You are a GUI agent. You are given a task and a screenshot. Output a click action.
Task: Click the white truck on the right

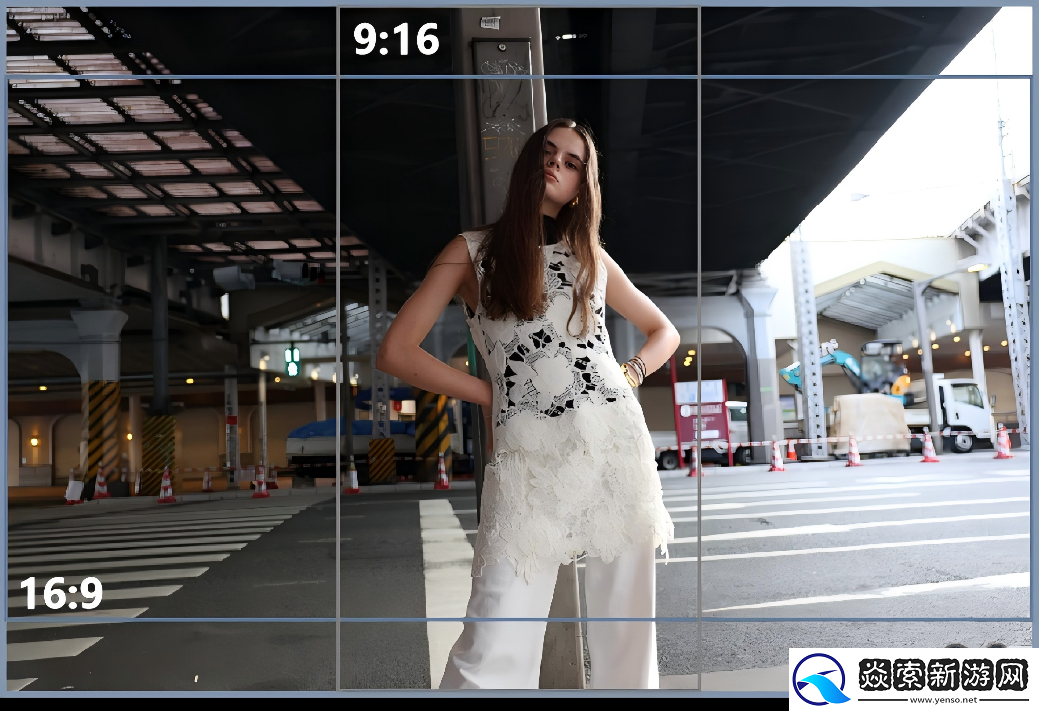tap(950, 408)
